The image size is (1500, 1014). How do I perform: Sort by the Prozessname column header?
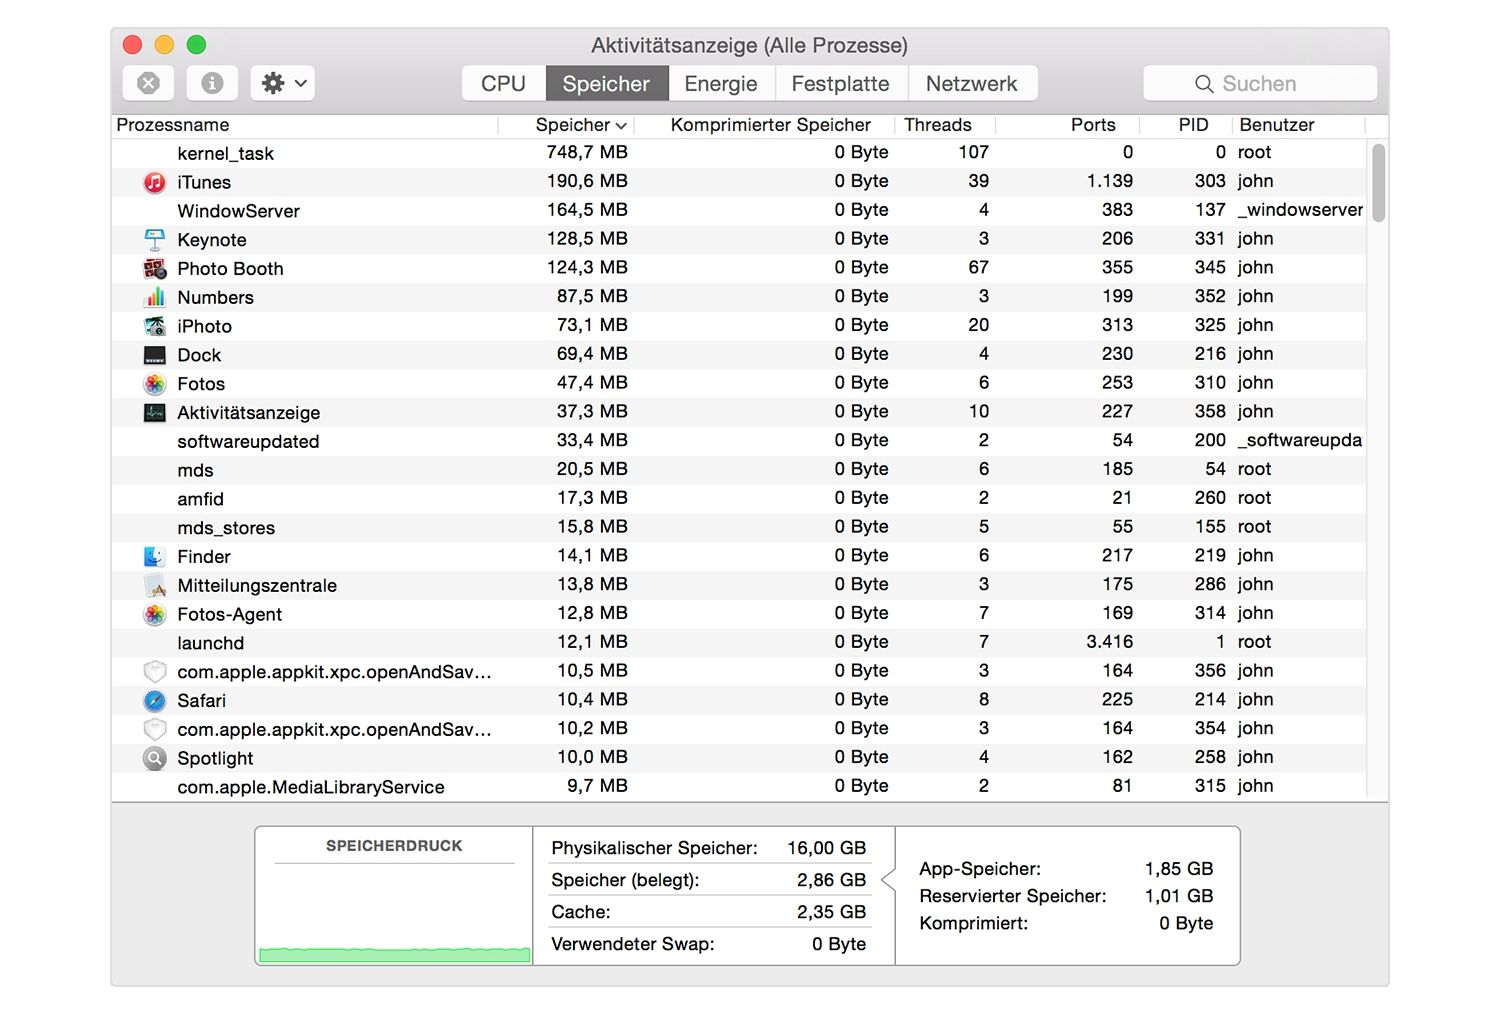click(x=304, y=125)
